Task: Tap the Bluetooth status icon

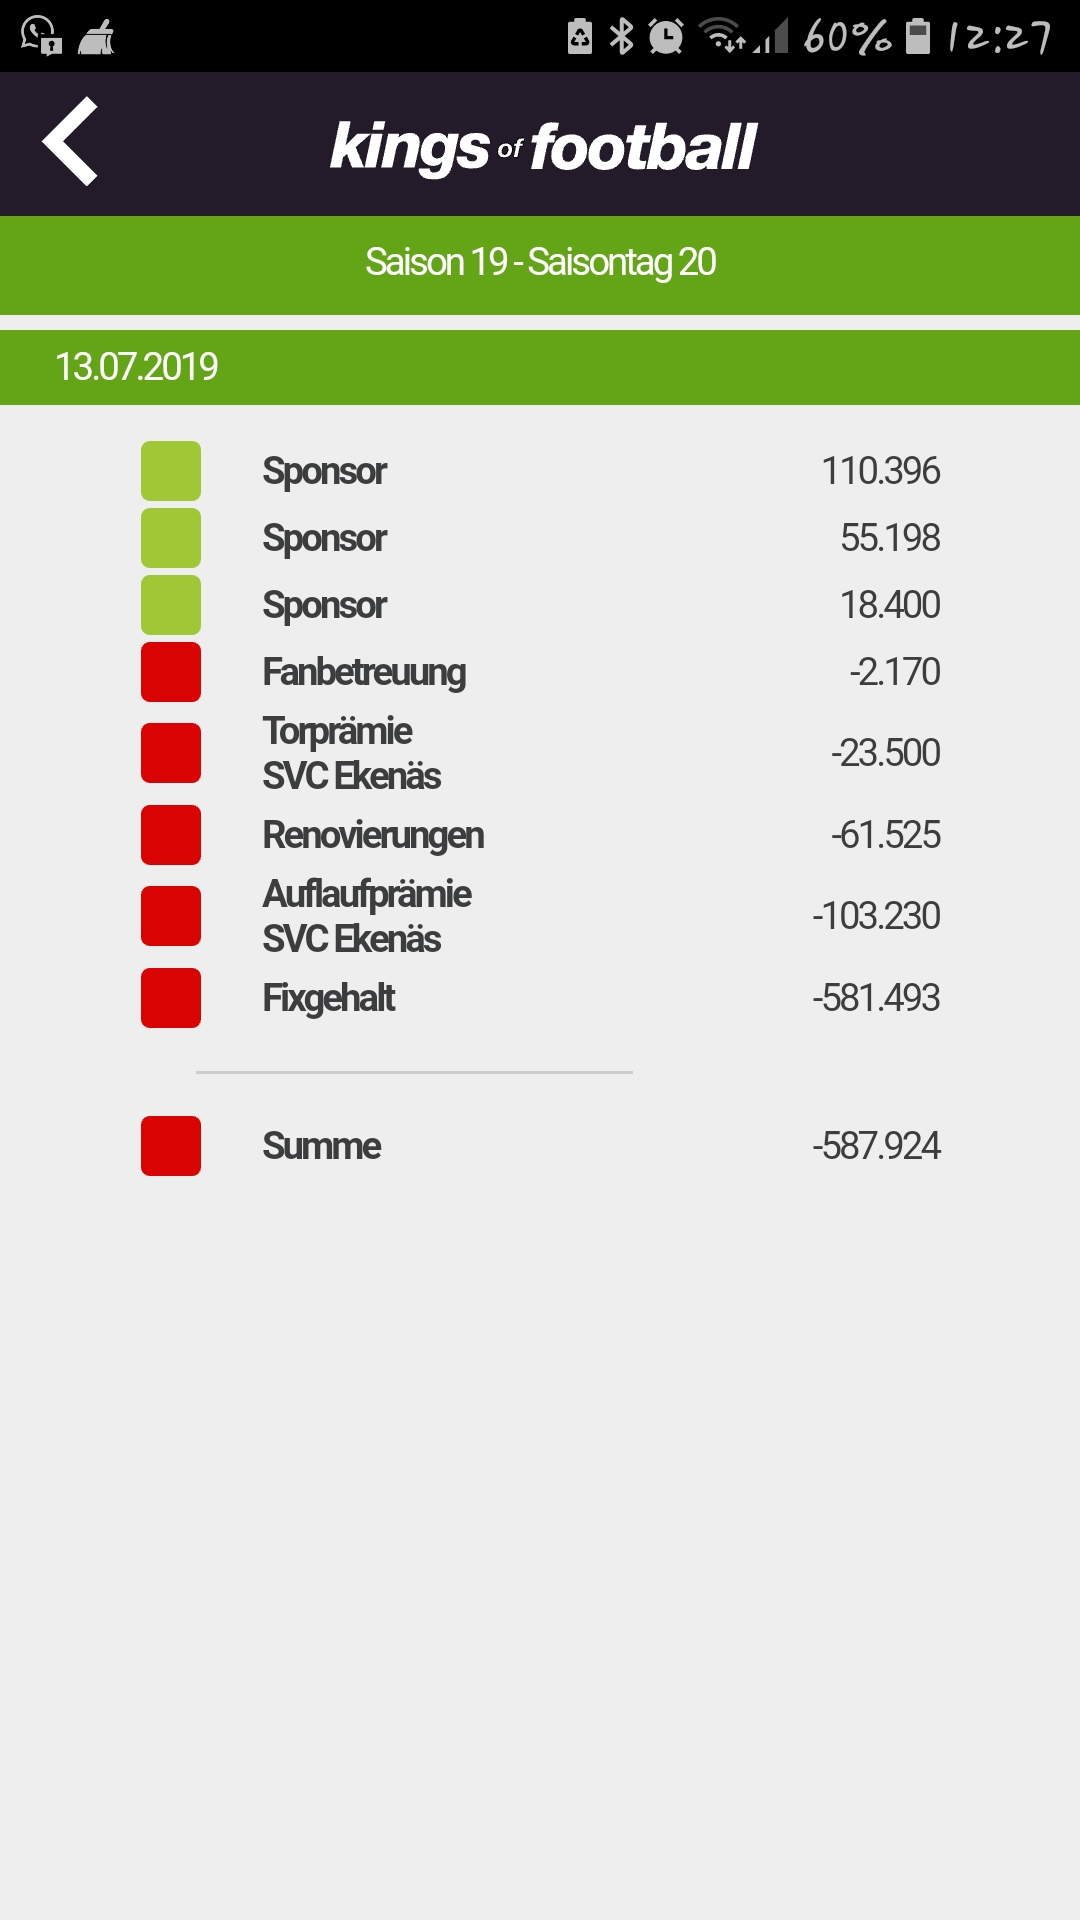Action: [622, 36]
